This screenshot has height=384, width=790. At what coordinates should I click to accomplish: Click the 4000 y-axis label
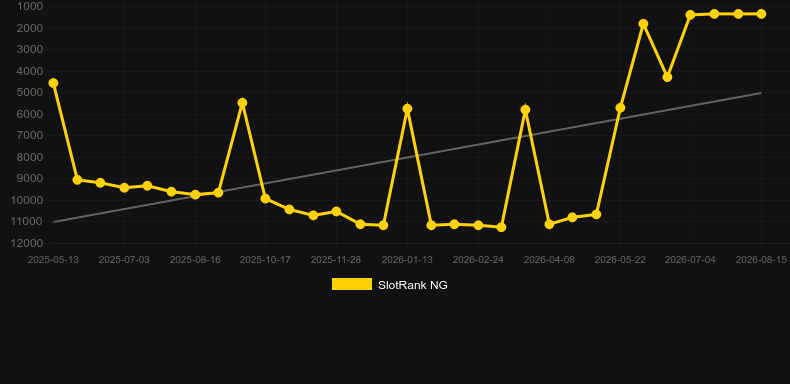[x=30, y=71]
